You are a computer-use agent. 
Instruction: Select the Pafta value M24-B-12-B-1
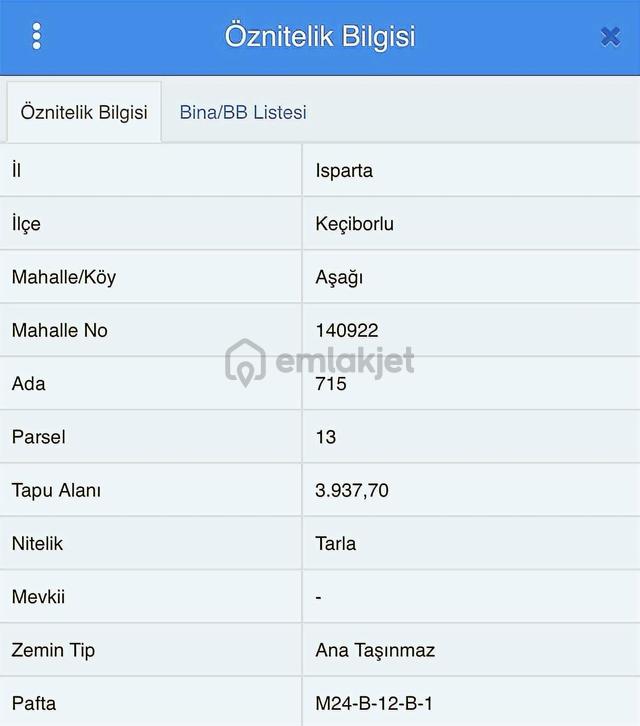(374, 704)
